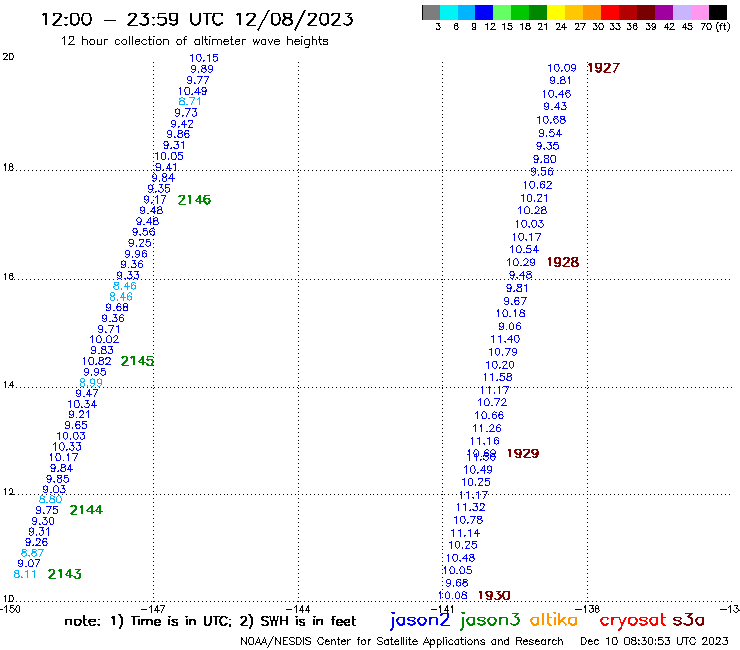Select the yellow swatch in the wave height scale
The height and width of the screenshot is (650, 740).
coord(556,12)
